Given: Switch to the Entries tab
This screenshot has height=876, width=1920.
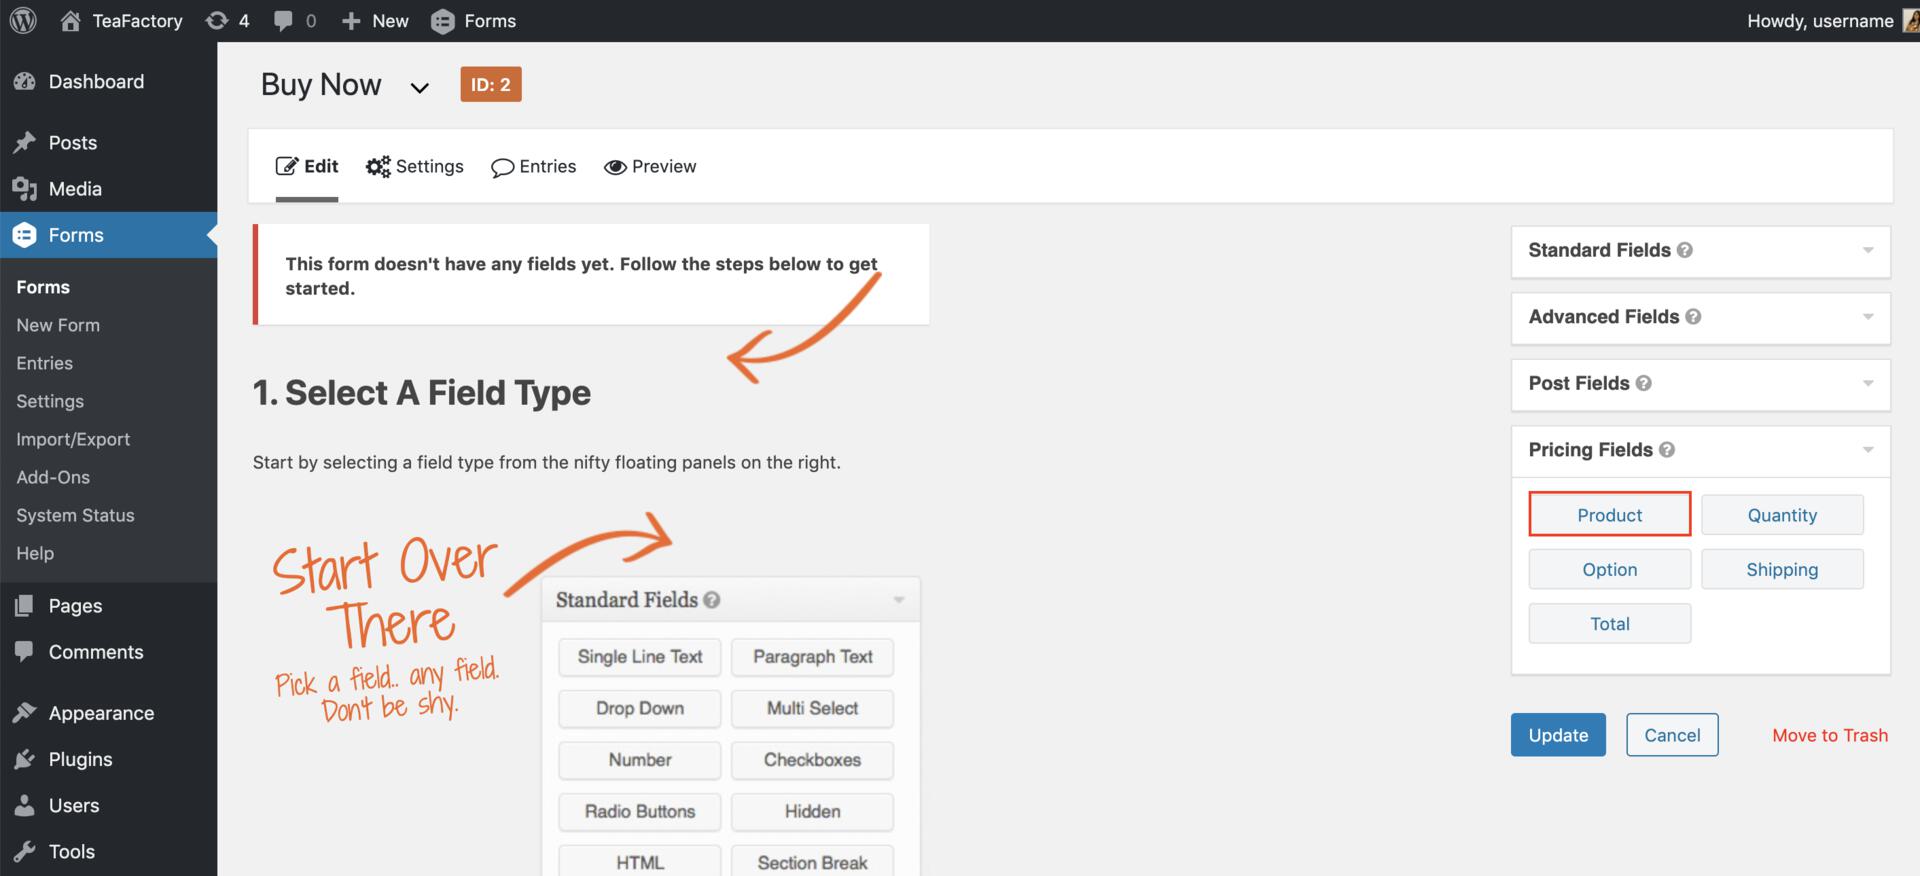Looking at the screenshot, I should pos(534,166).
